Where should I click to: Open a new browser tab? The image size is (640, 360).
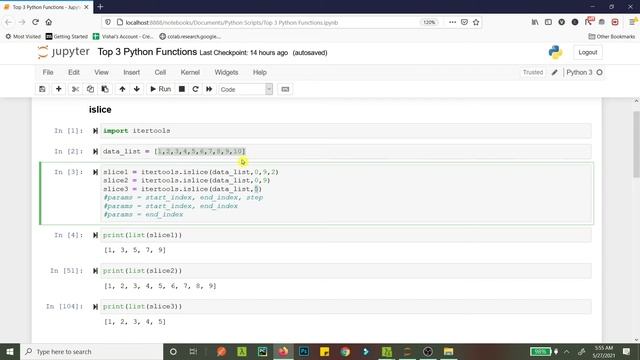click(100, 7)
